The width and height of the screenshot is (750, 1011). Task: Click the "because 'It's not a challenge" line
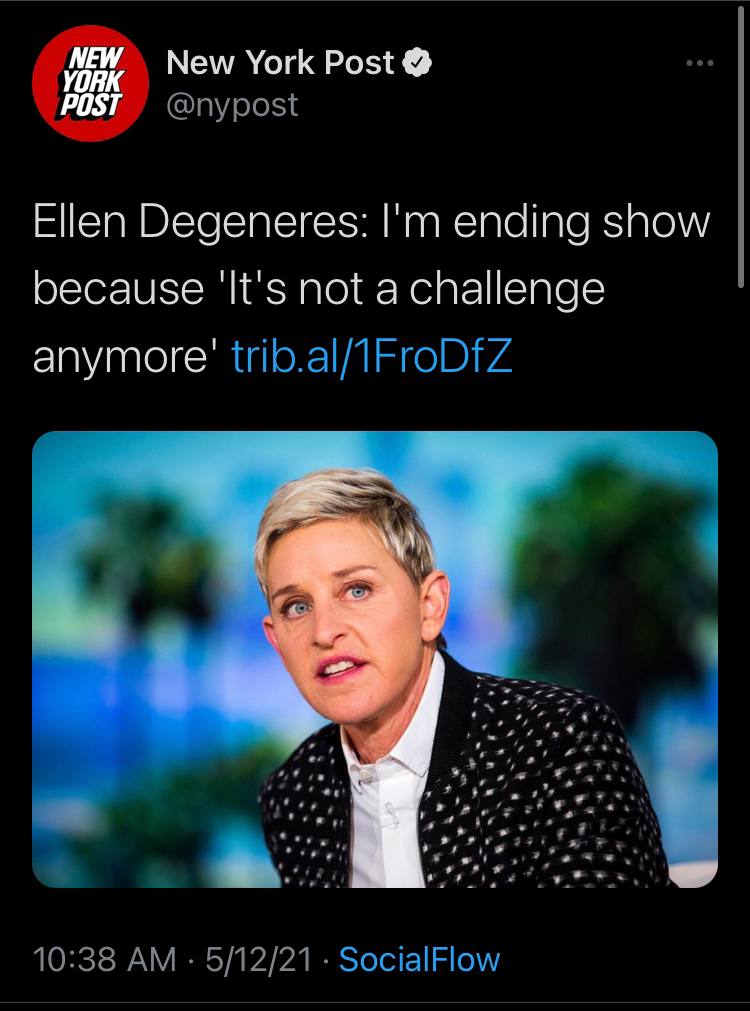319,288
